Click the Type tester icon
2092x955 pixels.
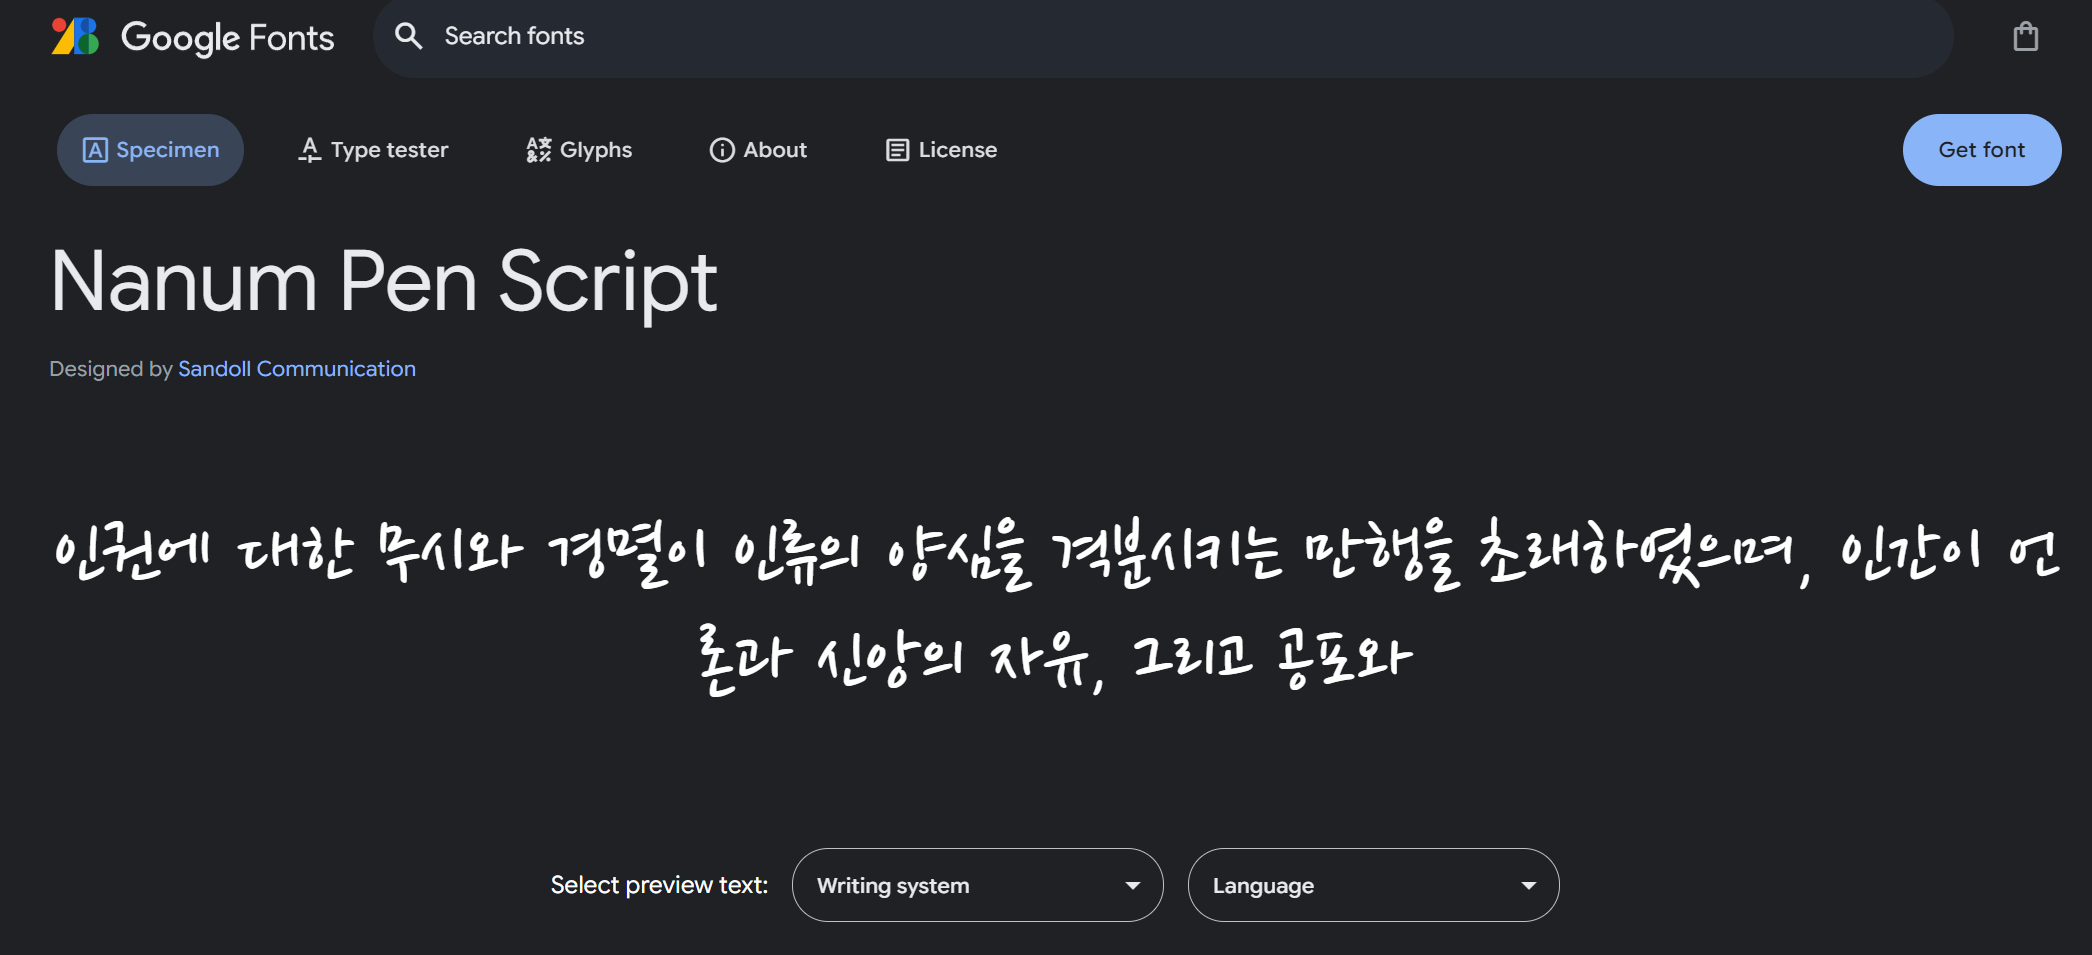[x=310, y=150]
